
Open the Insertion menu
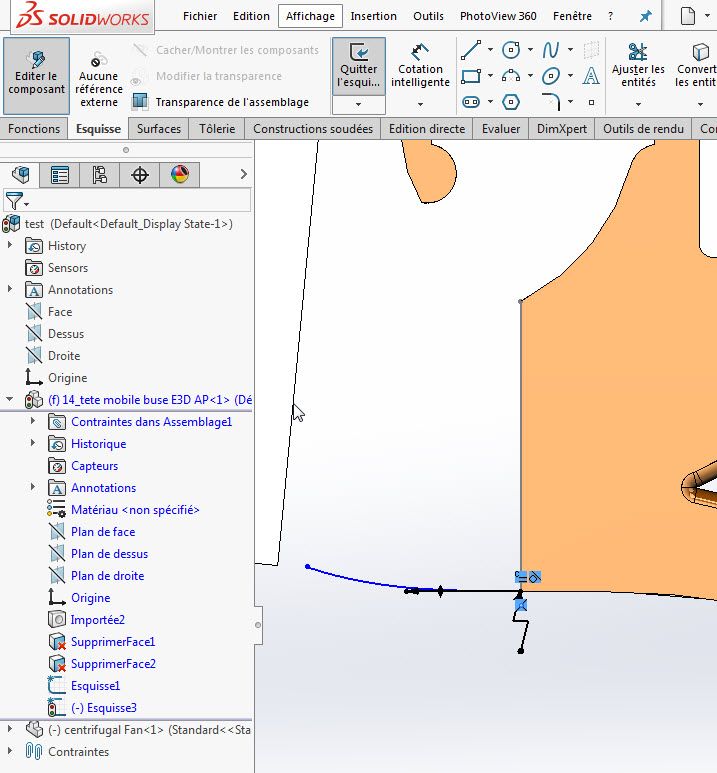pos(373,16)
